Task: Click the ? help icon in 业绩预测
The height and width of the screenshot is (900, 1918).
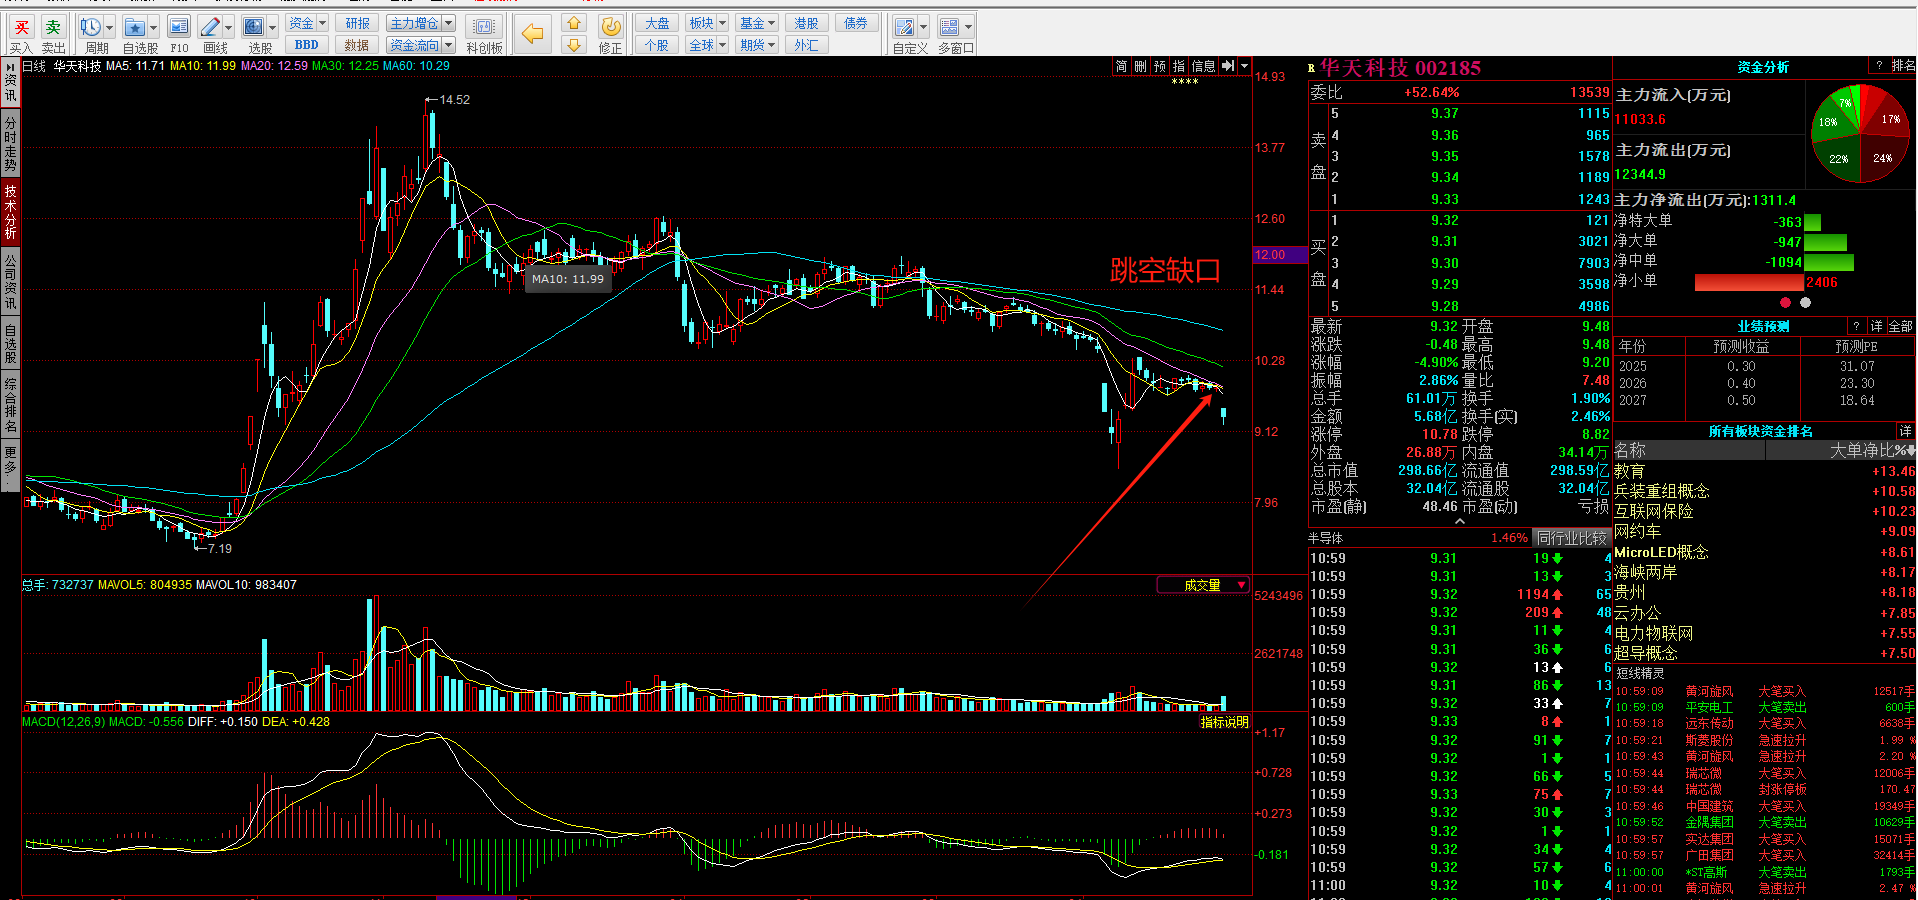Action: pyautogui.click(x=1856, y=326)
